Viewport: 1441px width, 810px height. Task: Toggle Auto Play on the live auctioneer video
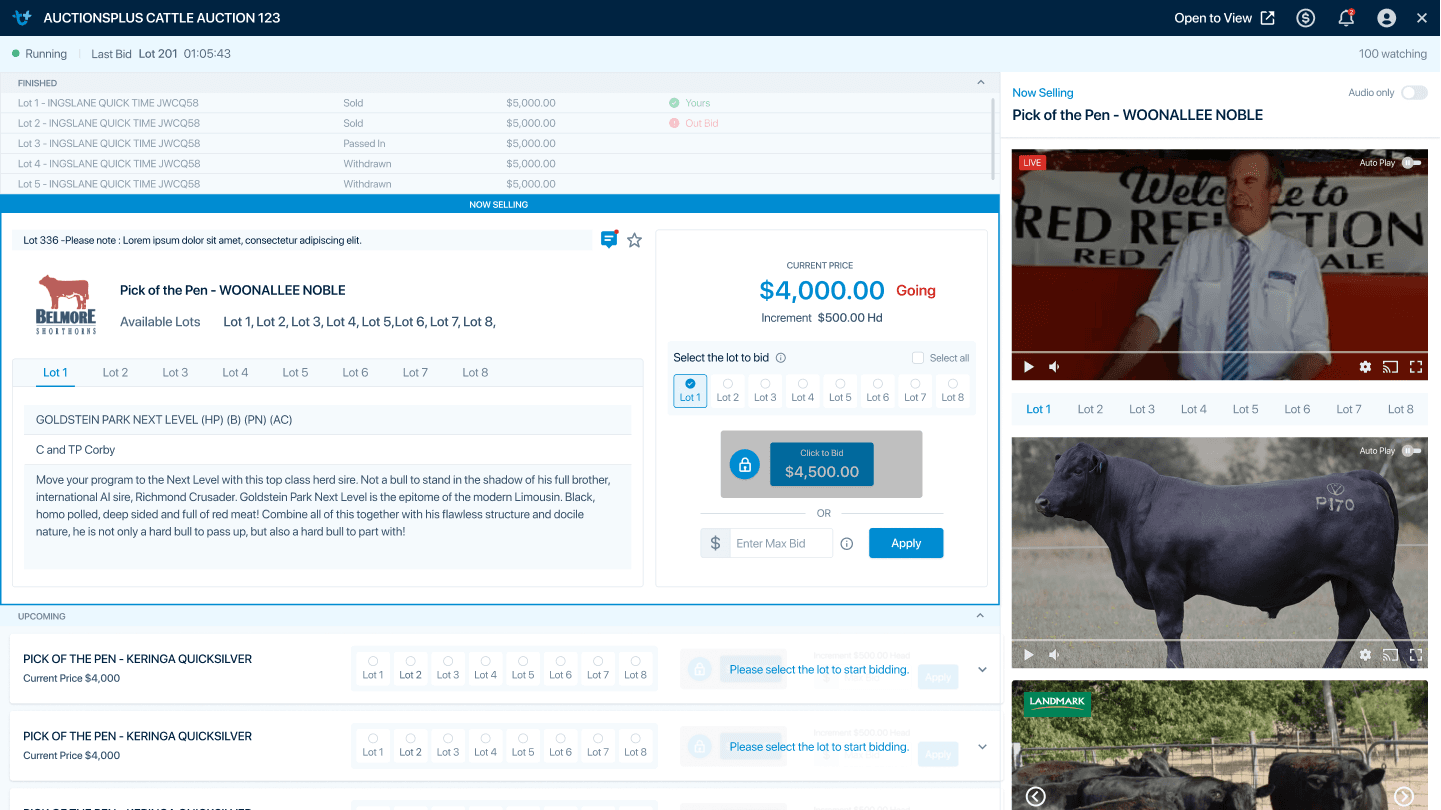(1411, 162)
